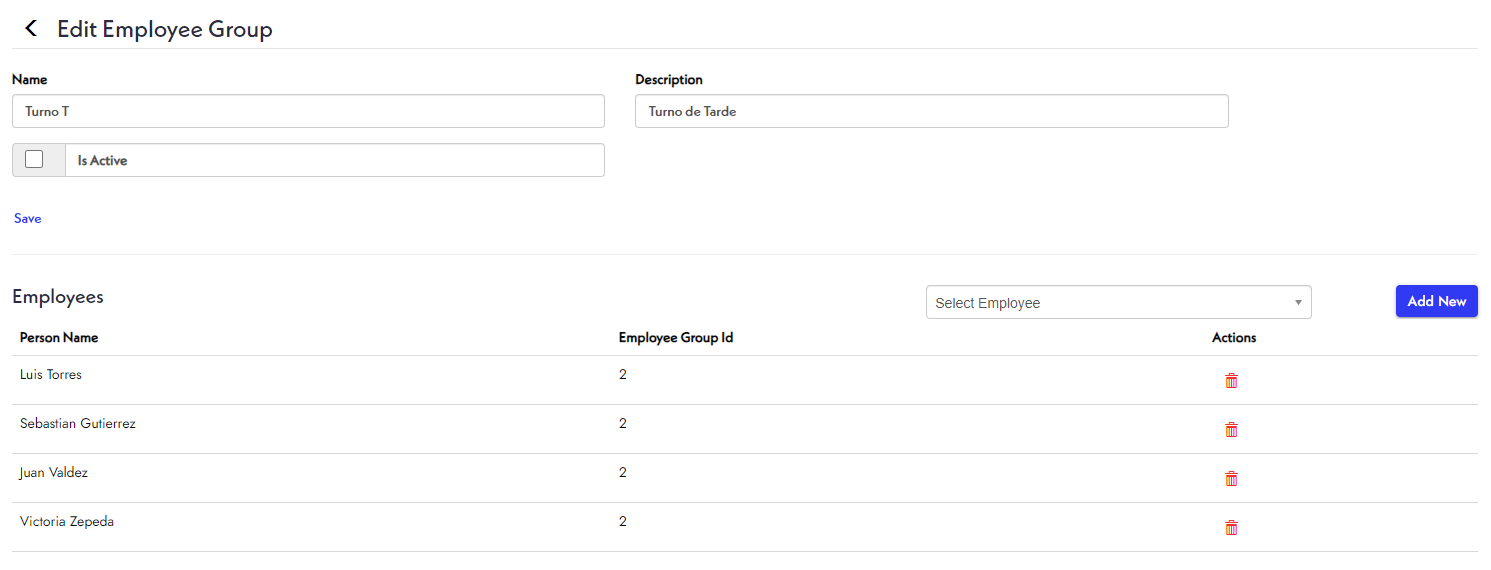Toggle the Is Active checkbox

34,160
